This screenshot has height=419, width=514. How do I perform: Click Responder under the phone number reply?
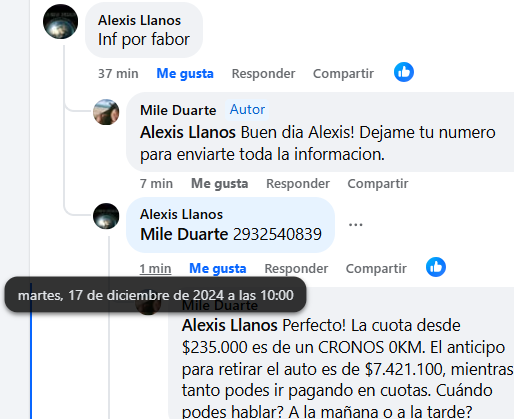click(x=296, y=268)
